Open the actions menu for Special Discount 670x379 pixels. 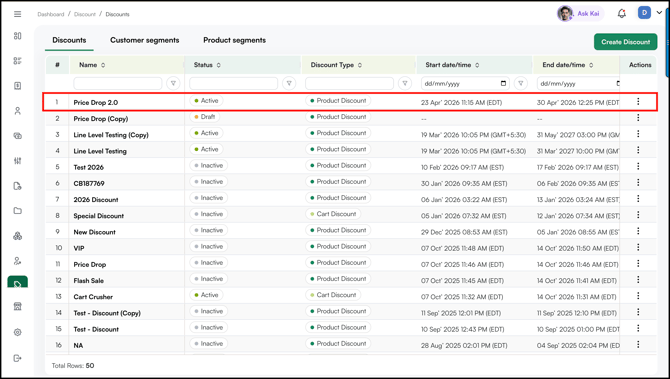point(638,215)
